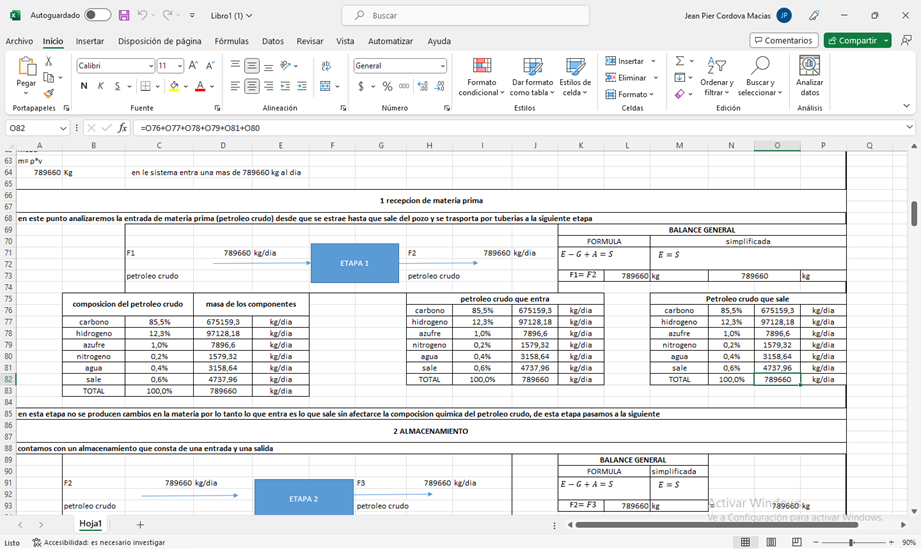Apply the Borders icon
The width and height of the screenshot is (921, 549).
click(x=145, y=86)
